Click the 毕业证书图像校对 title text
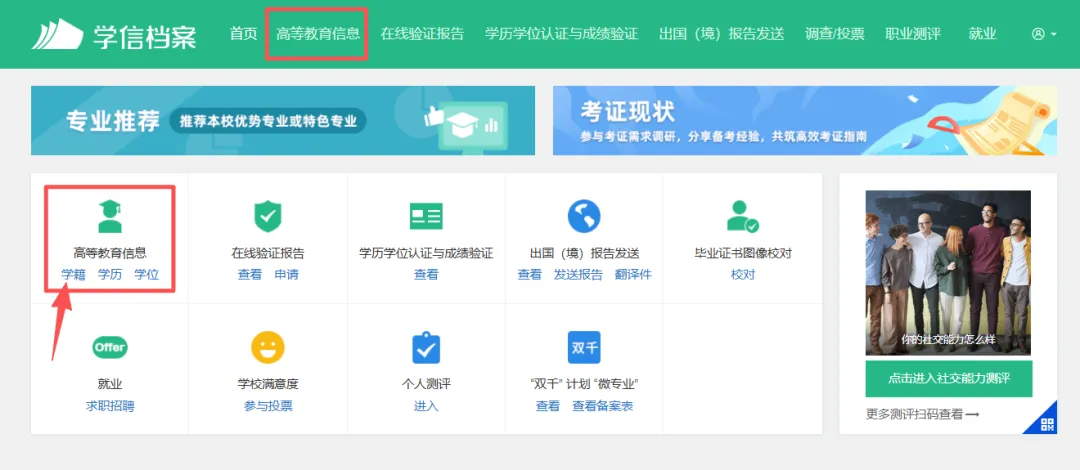This screenshot has height=470, width=1080. 742,253
